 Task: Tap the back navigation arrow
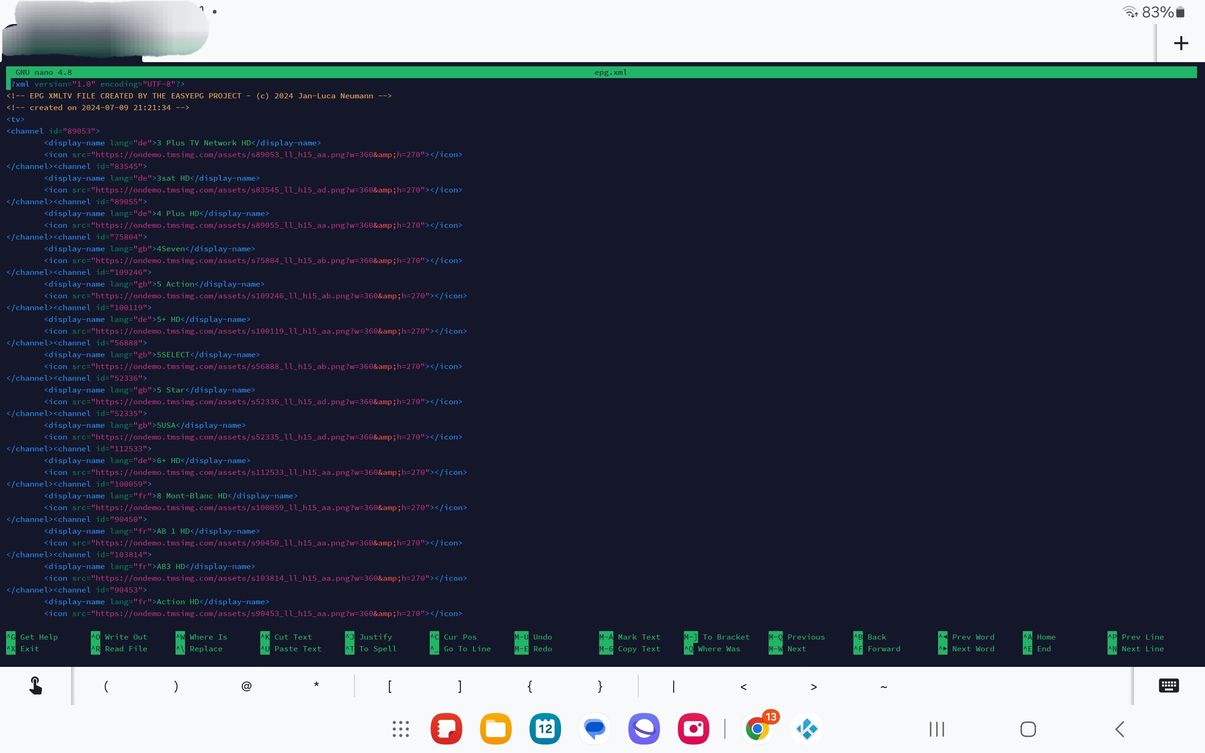click(1120, 729)
